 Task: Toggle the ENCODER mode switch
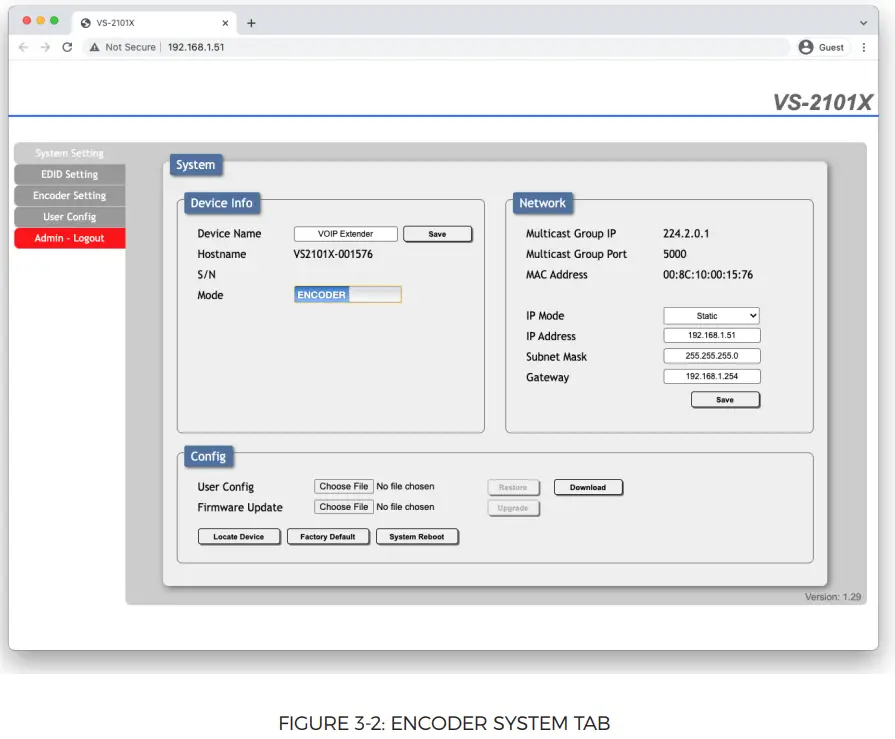pos(348,294)
